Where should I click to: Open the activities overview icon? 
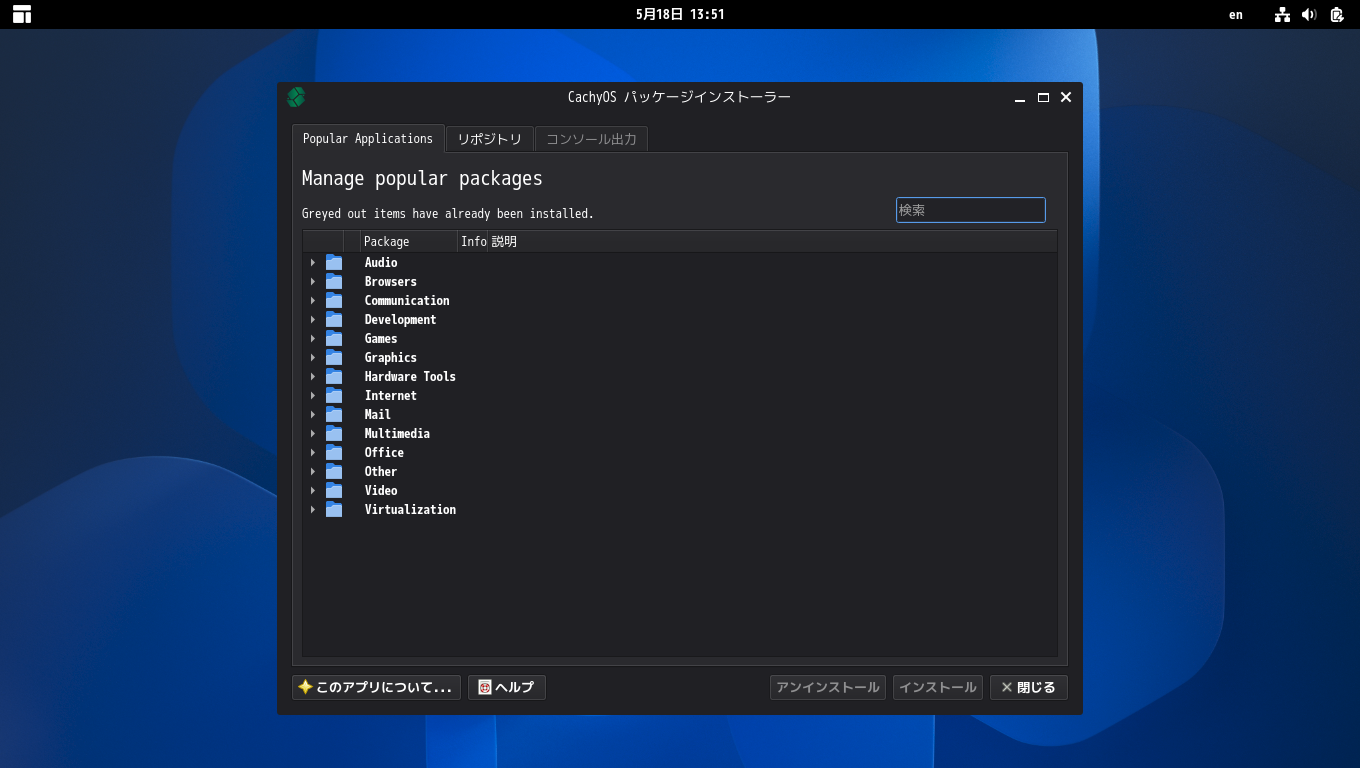coord(22,14)
